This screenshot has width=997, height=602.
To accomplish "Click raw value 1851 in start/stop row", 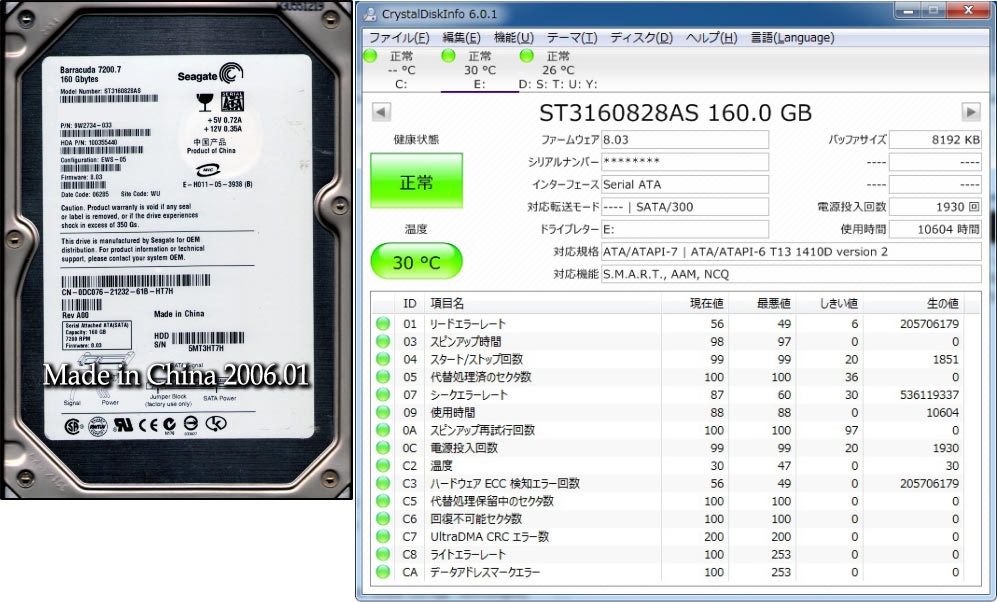I will pos(945,359).
